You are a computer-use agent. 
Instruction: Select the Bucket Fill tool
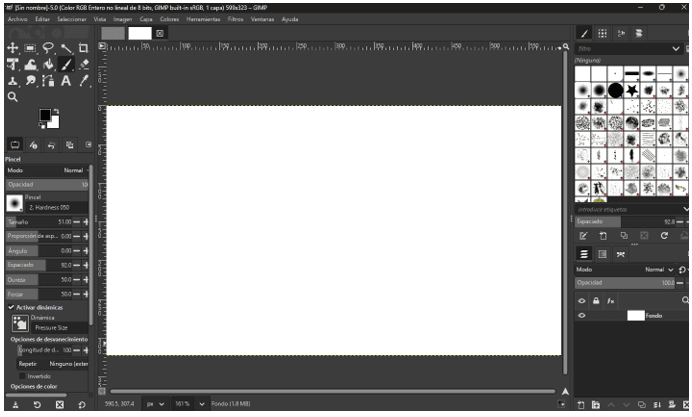coord(48,65)
